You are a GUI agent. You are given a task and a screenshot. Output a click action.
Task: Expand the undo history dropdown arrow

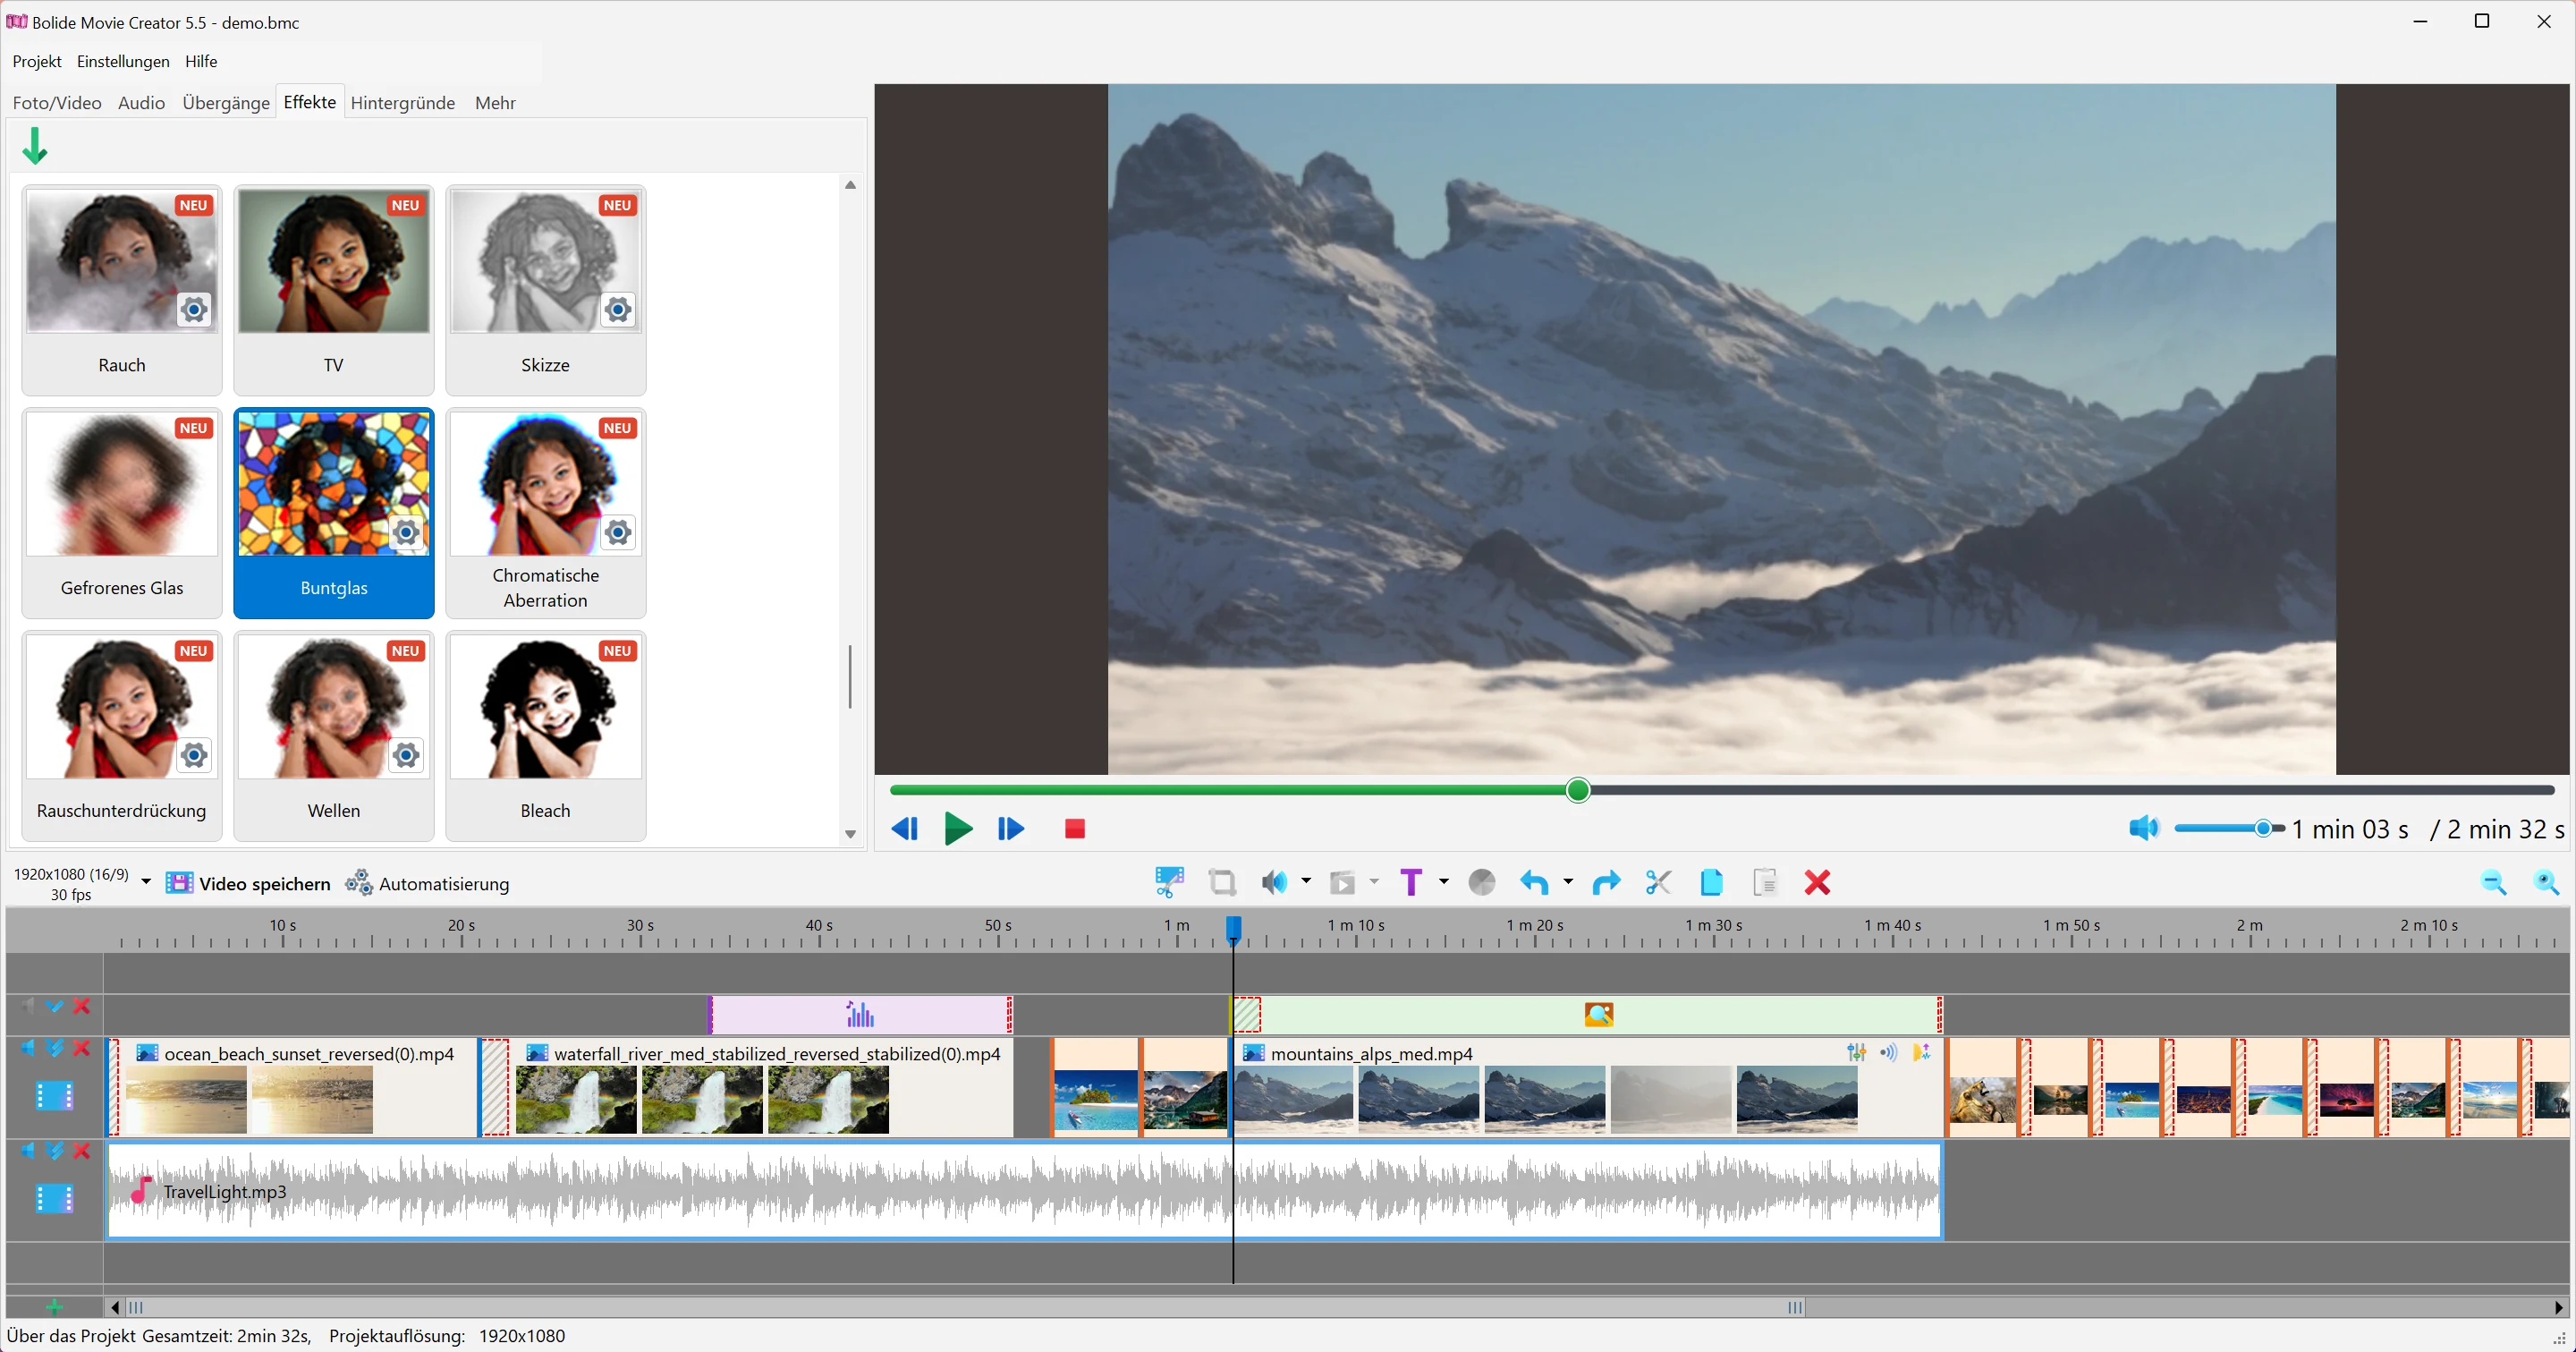tap(1567, 882)
